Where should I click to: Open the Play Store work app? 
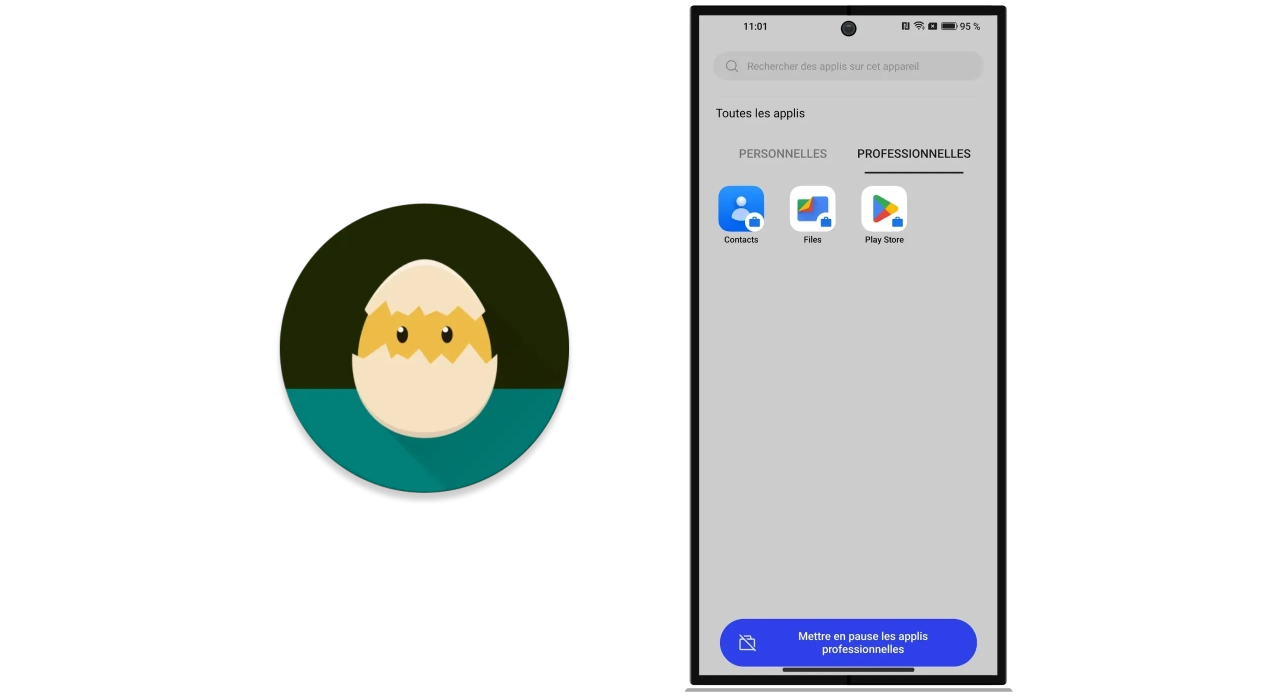(884, 209)
